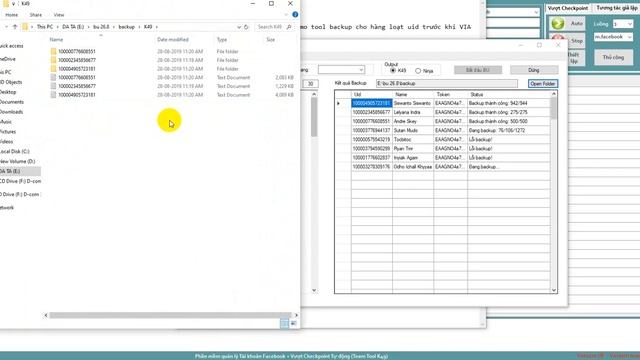Click the search magnifier in Explorer
The height and width of the screenshot is (360, 640).
tap(289, 27)
